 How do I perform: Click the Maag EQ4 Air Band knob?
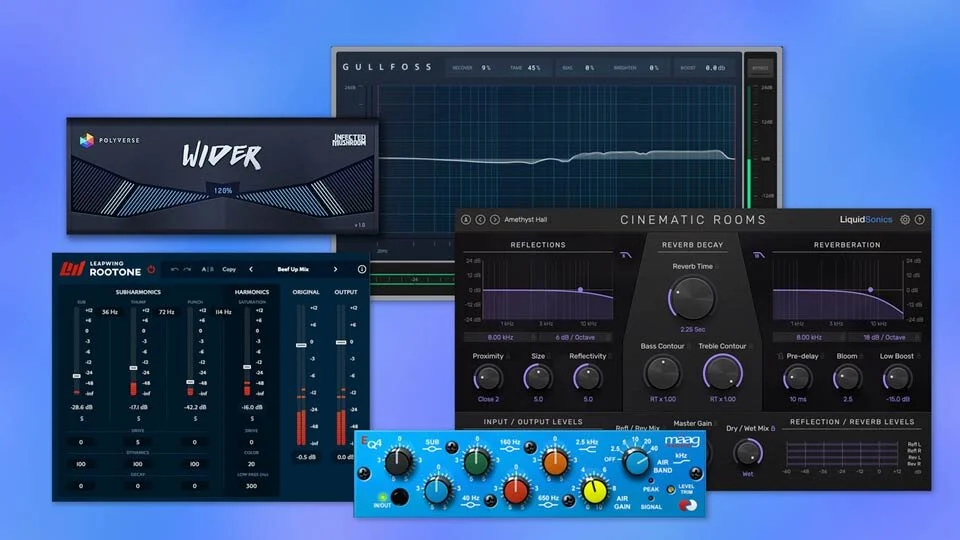click(636, 462)
